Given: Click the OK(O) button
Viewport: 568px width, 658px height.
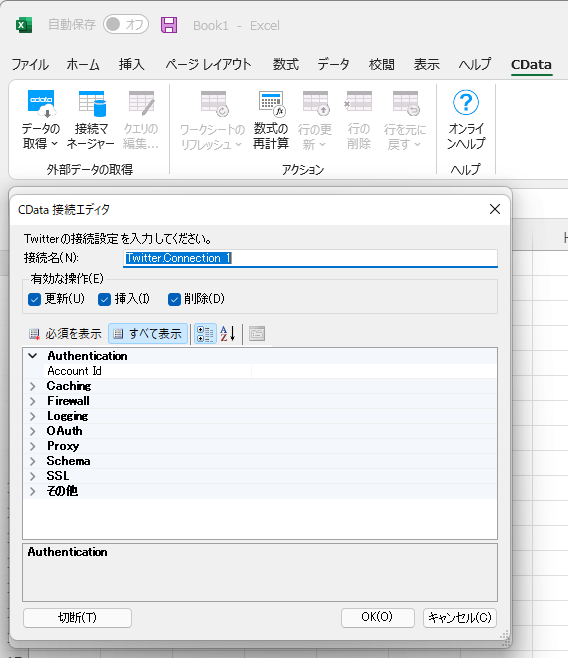Looking at the screenshot, I should point(378,617).
